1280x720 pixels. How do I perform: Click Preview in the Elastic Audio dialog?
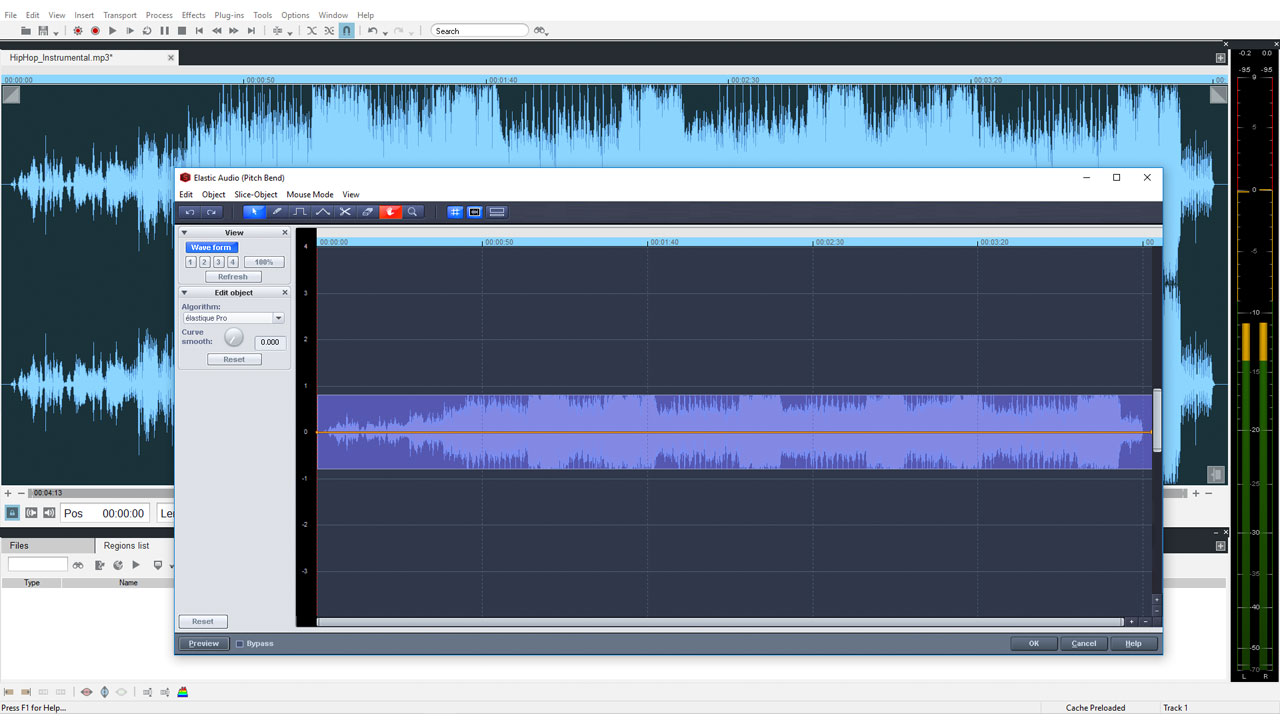pyautogui.click(x=203, y=643)
